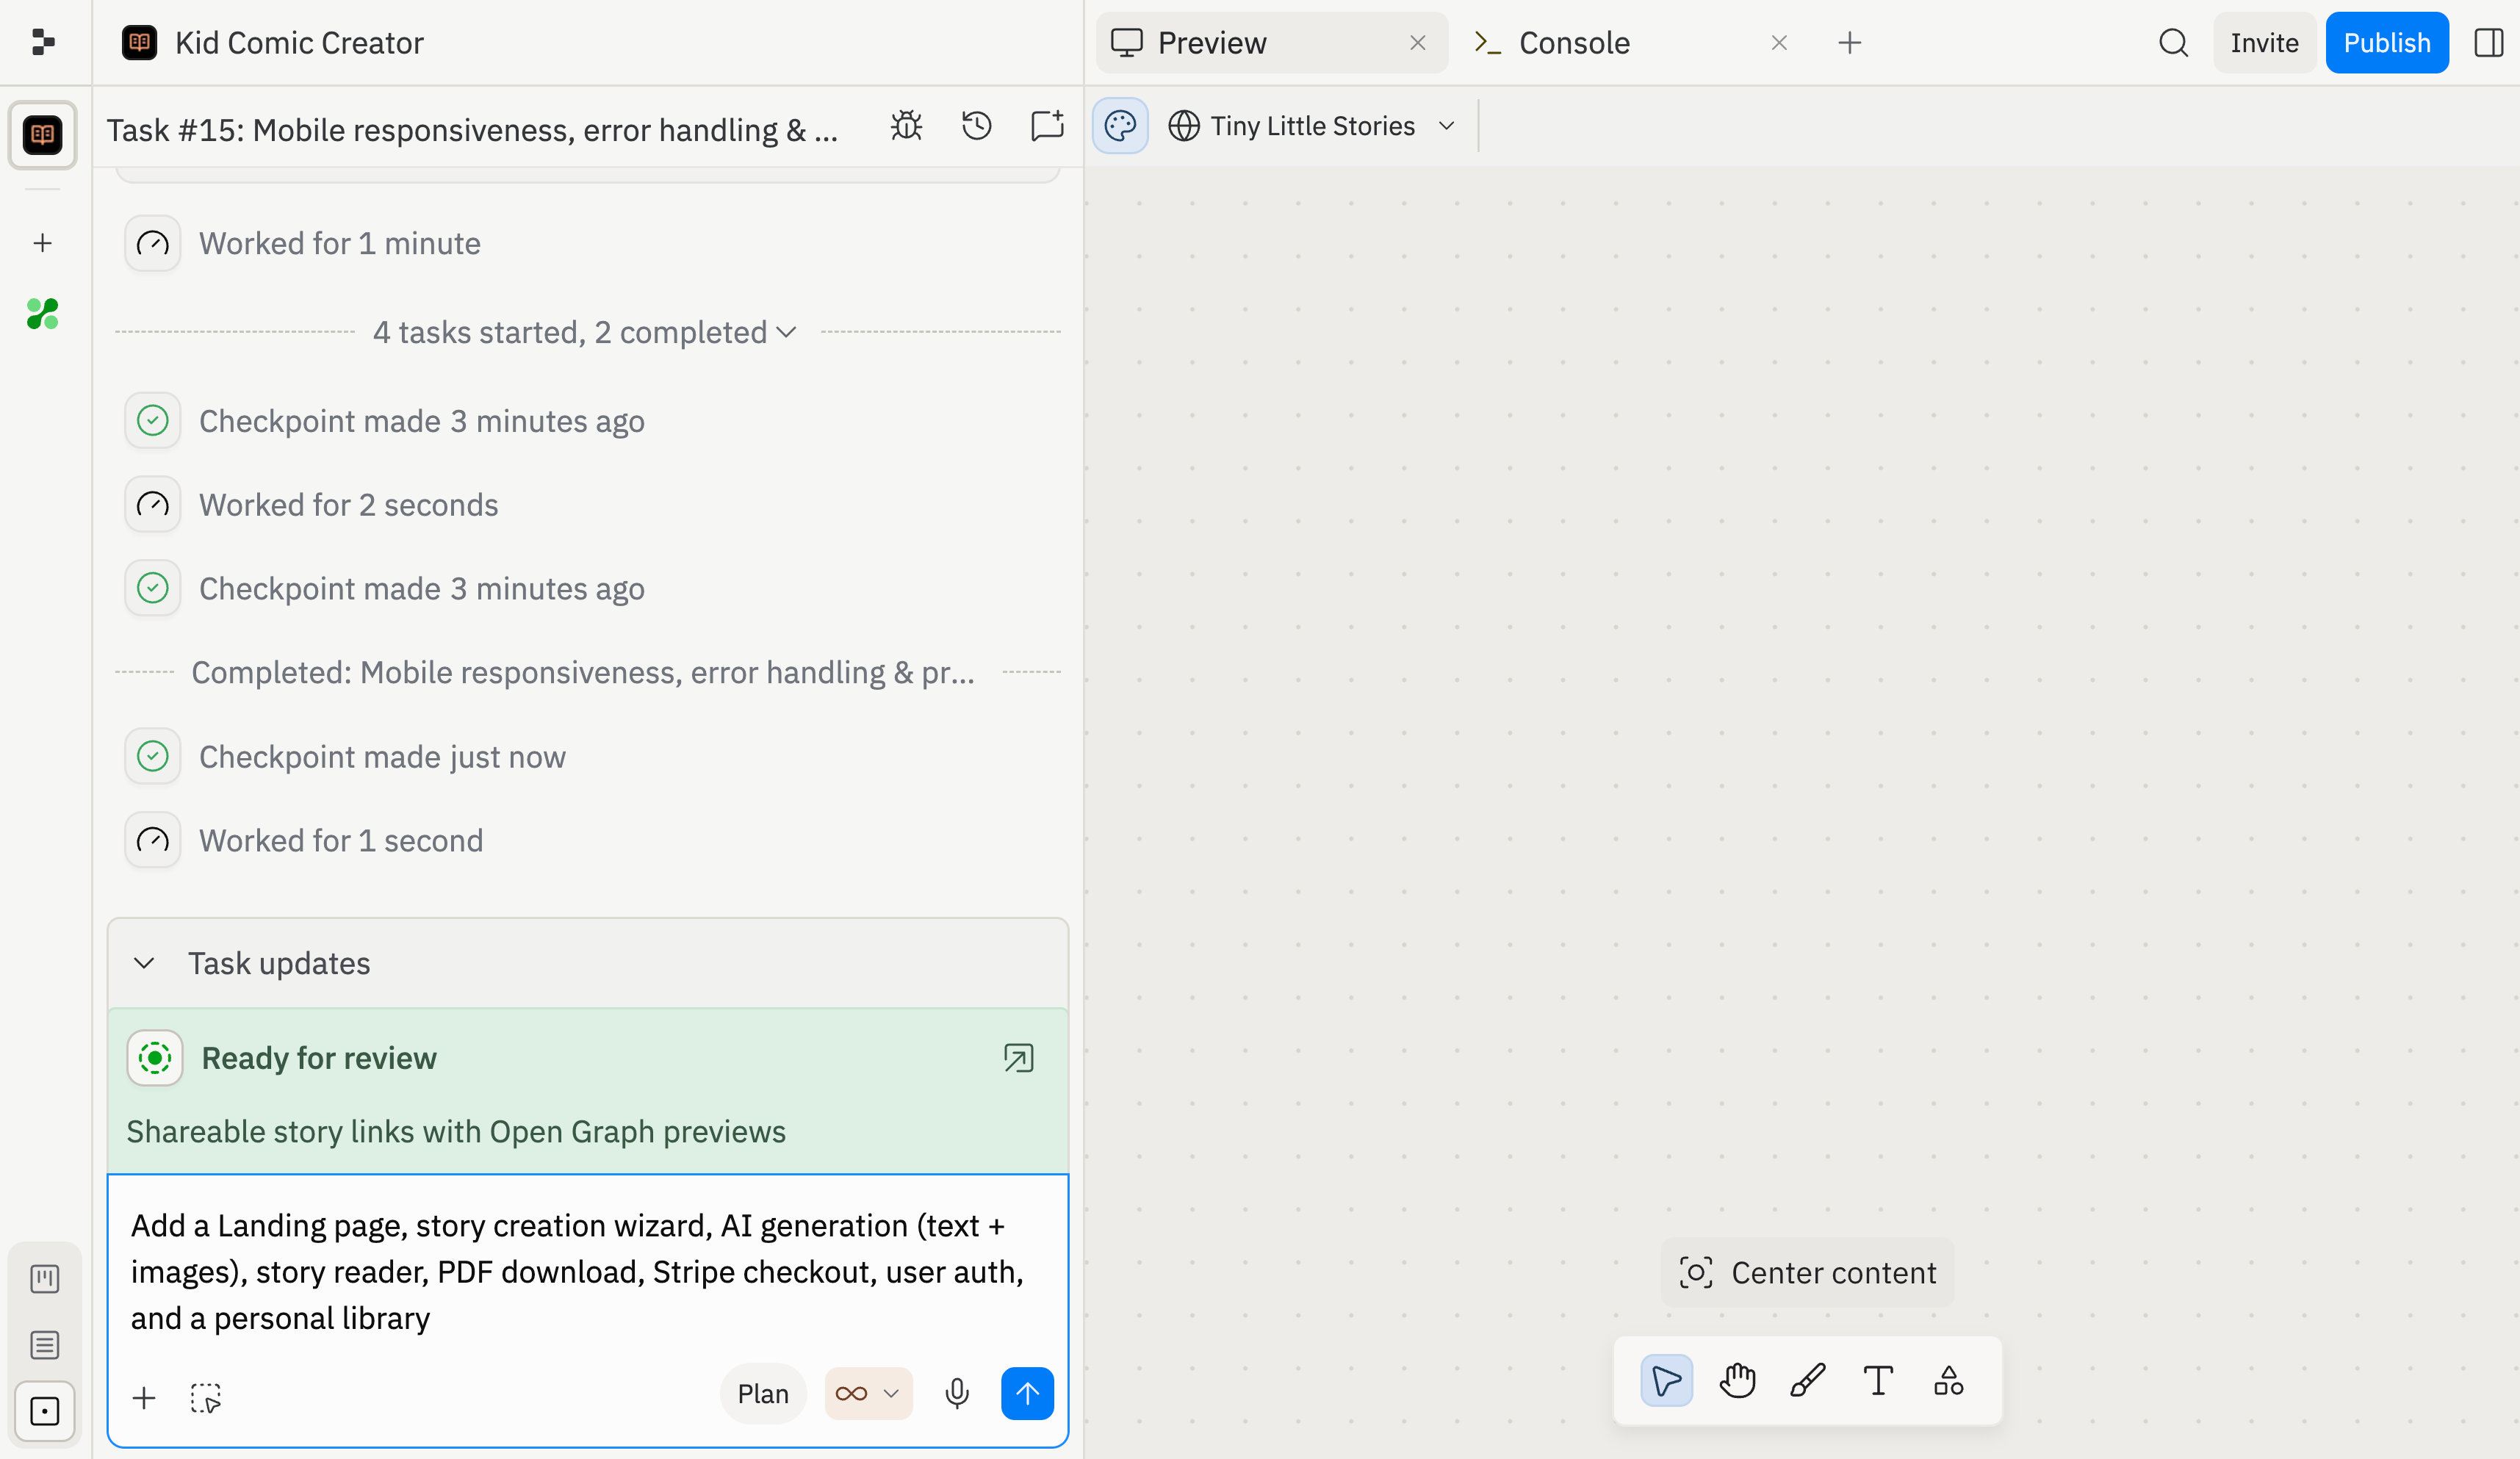Open the bug report tool in task header
2520x1459 pixels.
(905, 127)
